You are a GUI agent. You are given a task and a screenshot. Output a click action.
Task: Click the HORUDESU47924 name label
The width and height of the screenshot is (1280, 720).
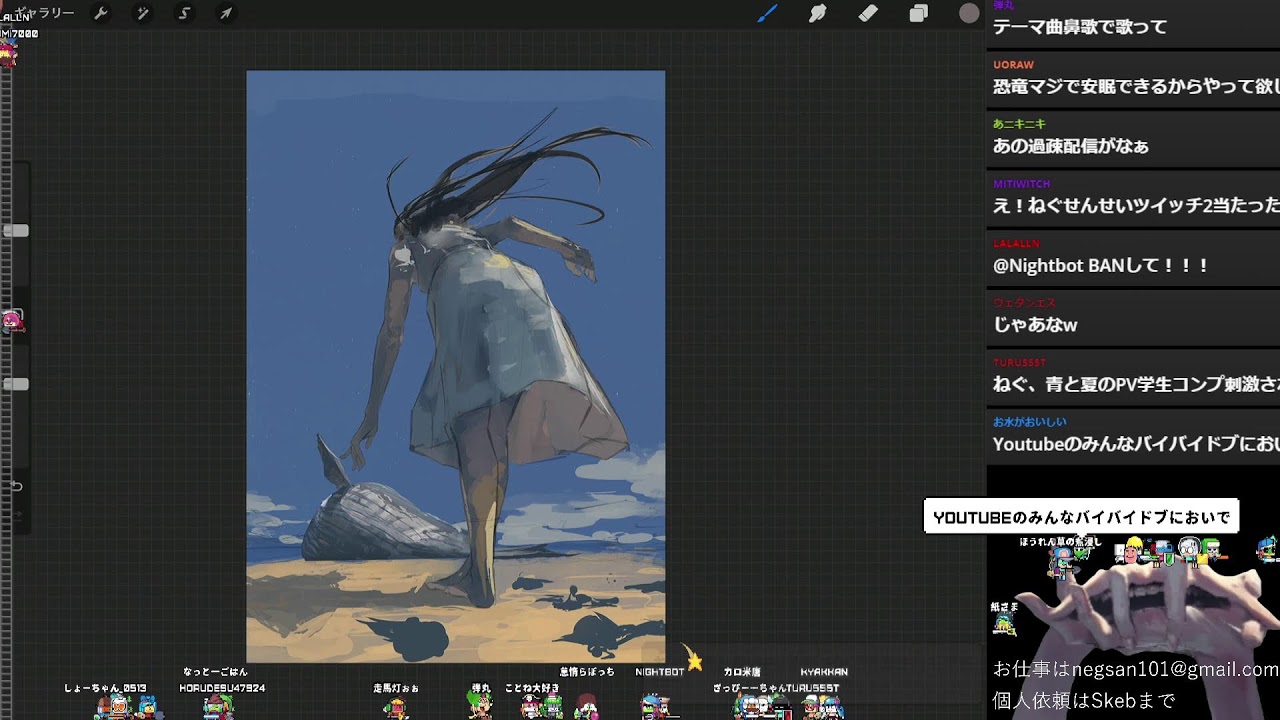point(222,688)
